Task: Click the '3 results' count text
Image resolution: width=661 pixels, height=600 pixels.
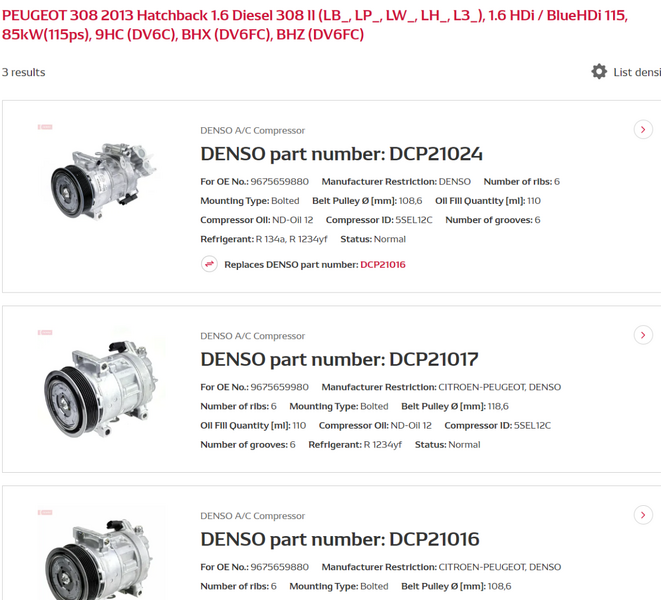Action: 24,72
